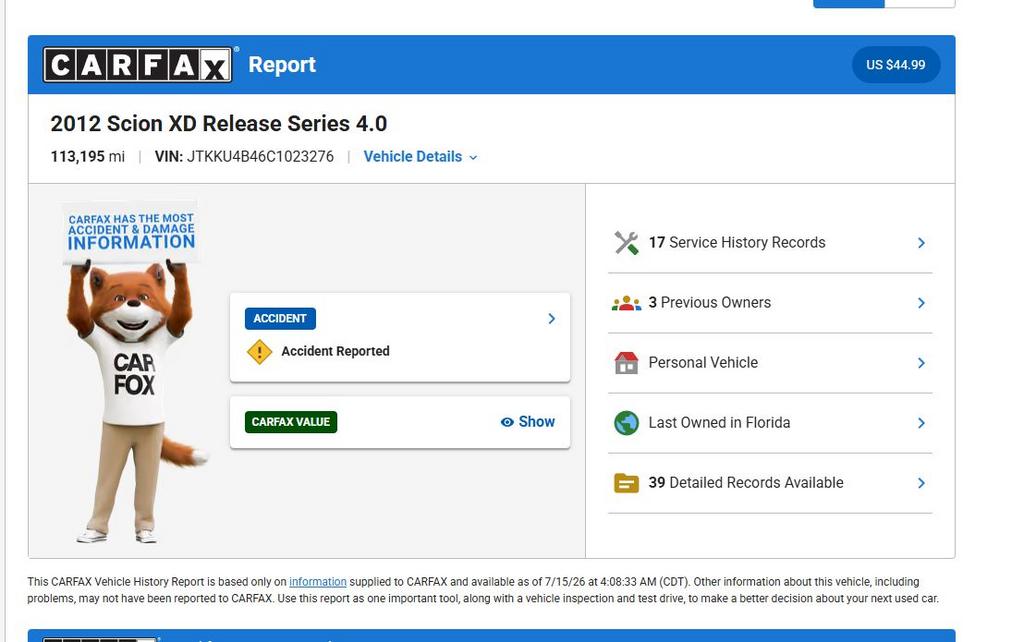Select 3 Previous Owners text
The image size is (1024, 642).
(x=709, y=303)
